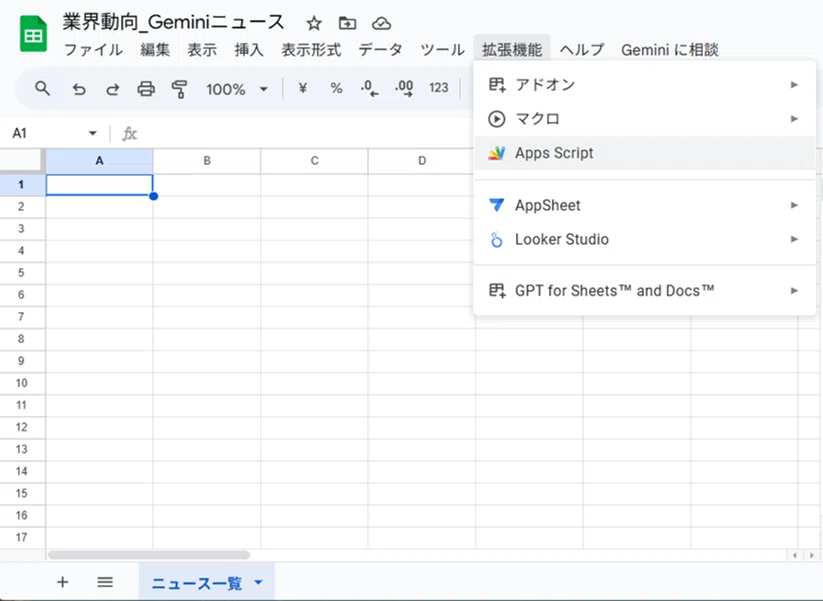The width and height of the screenshot is (823, 601).
Task: Rename the document title 業界動向_Geminiニュース
Action: [x=173, y=22]
